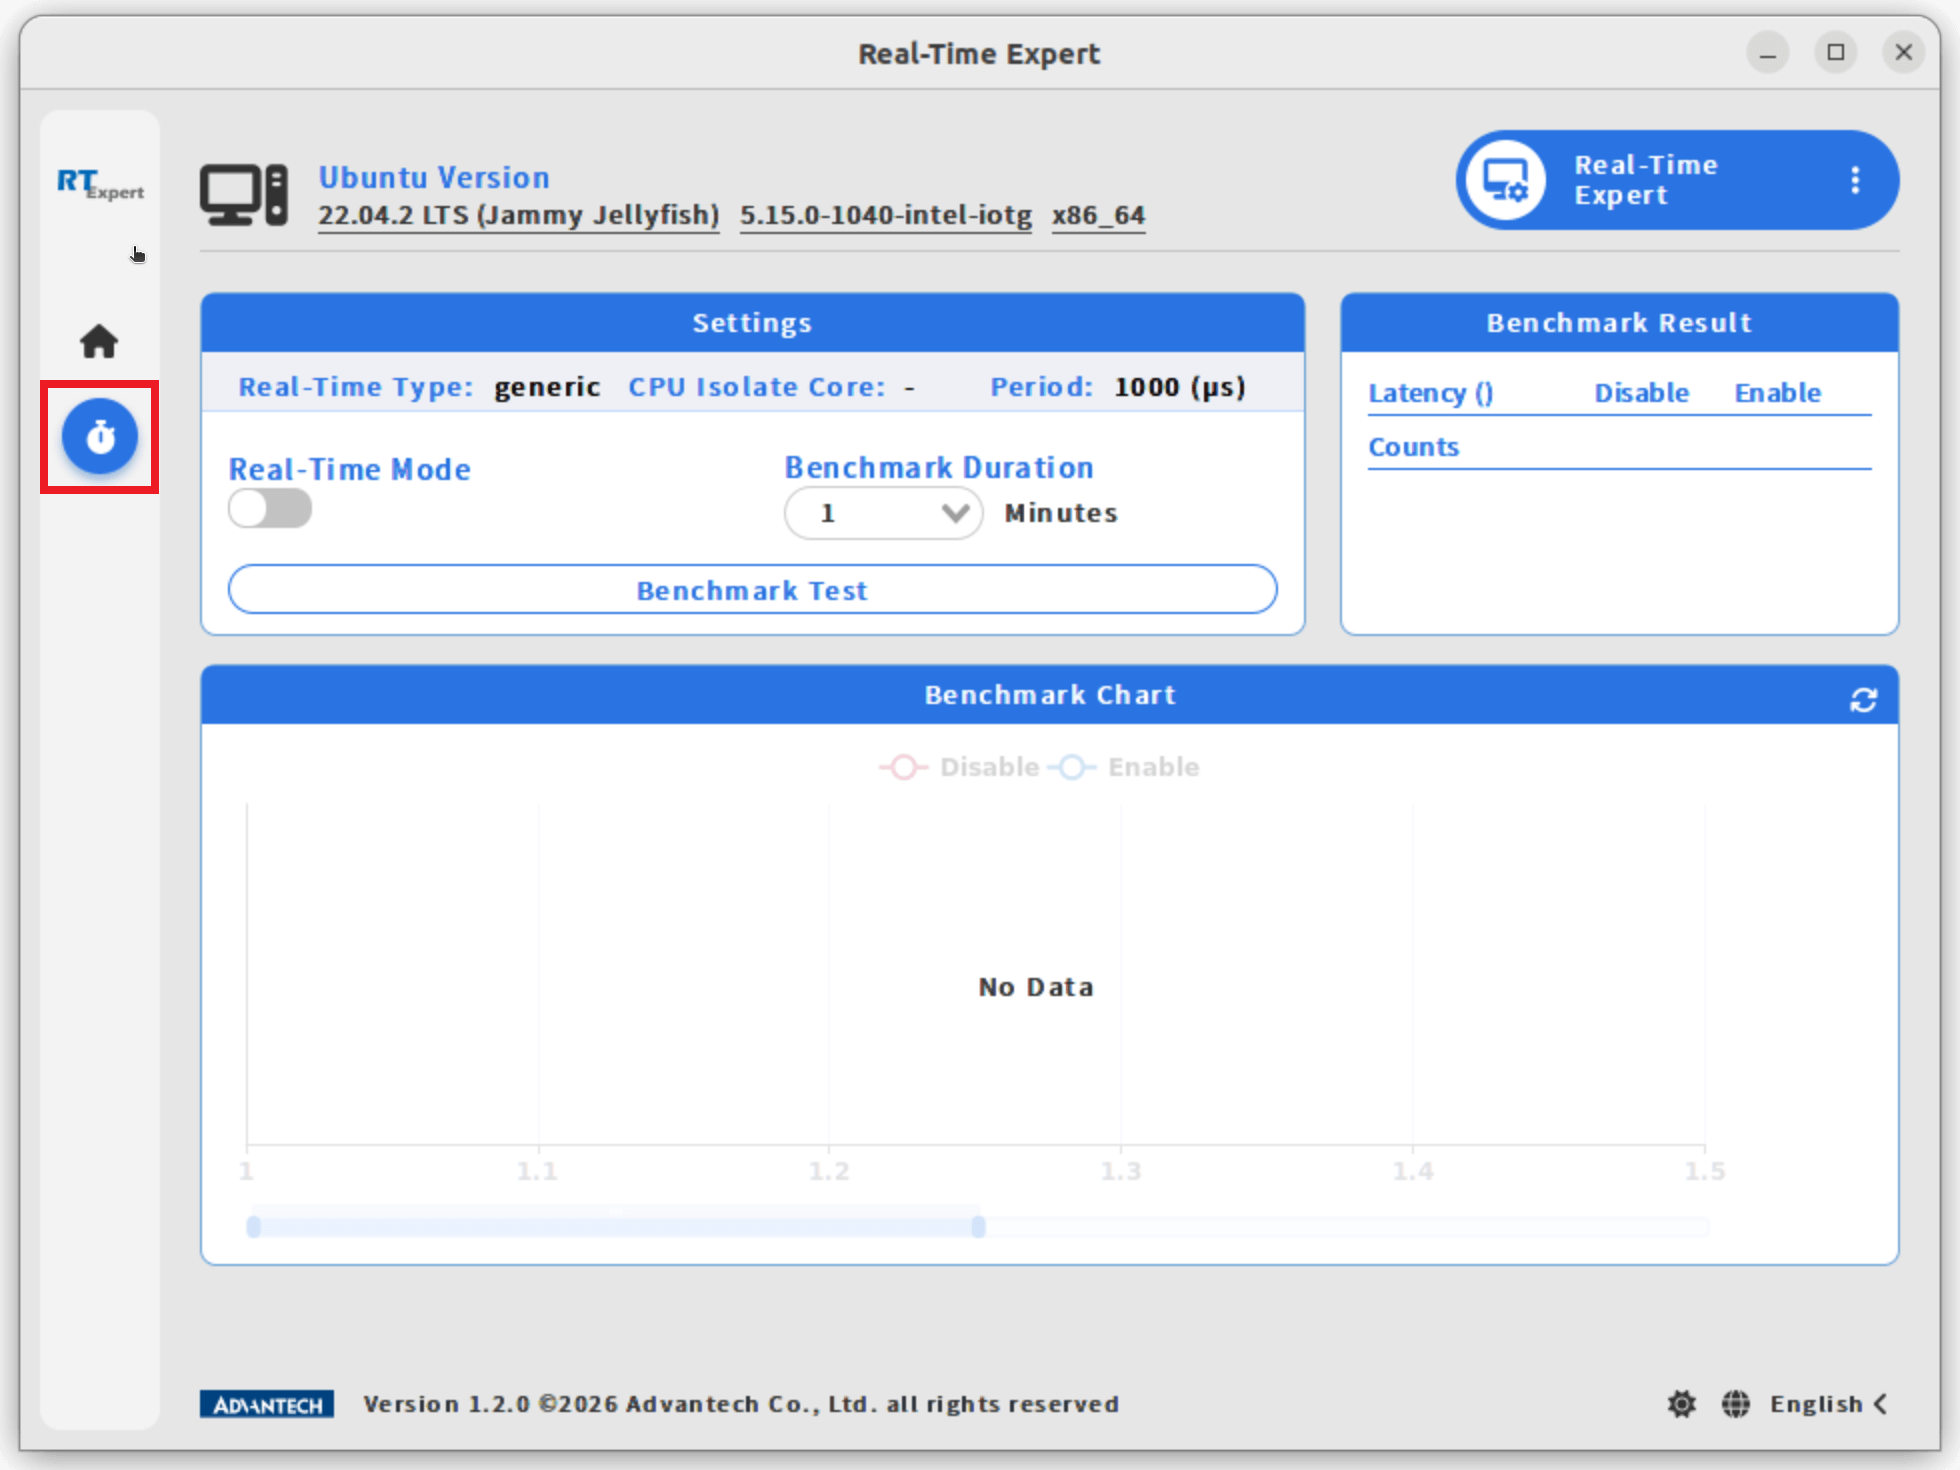Image resolution: width=1960 pixels, height=1470 pixels.
Task: Click the Real-Time Expert blue button
Action: pos(1677,180)
